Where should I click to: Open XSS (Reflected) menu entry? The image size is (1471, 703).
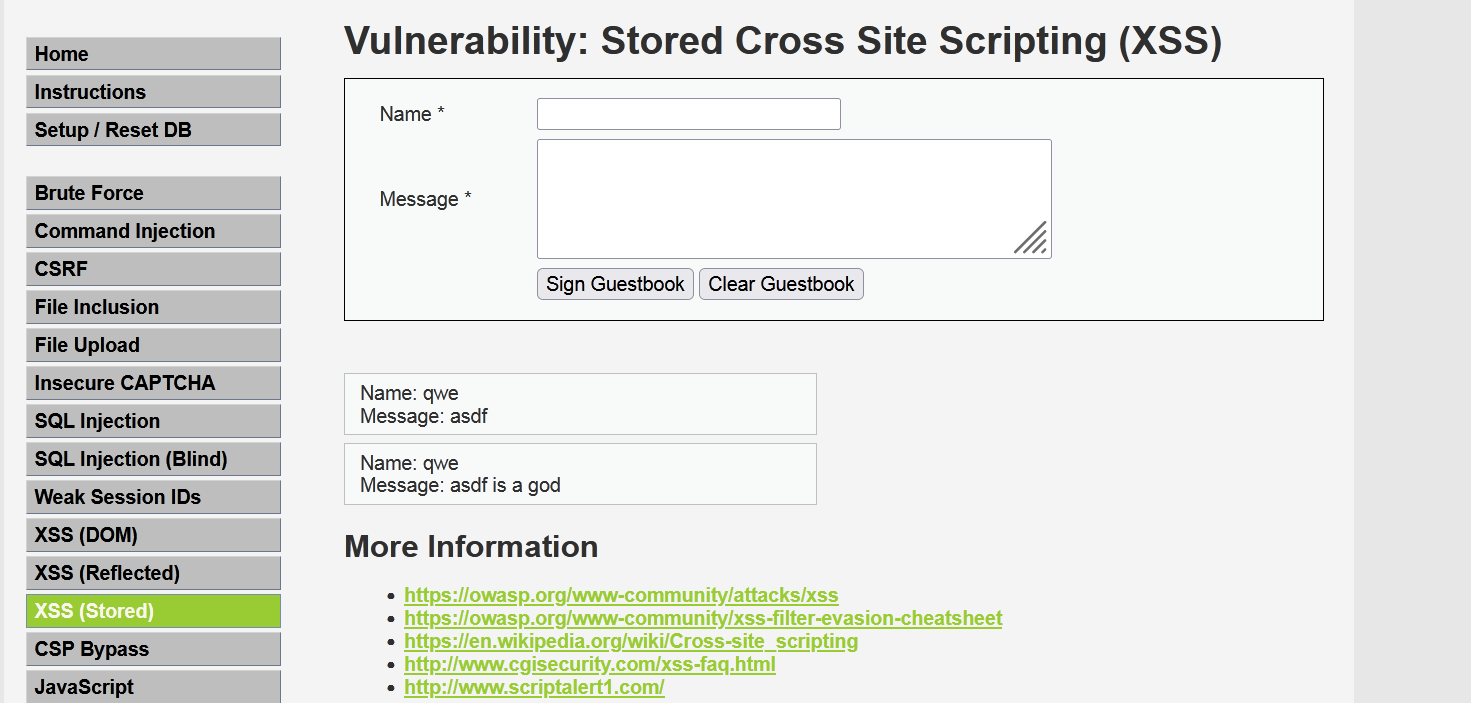pos(153,573)
